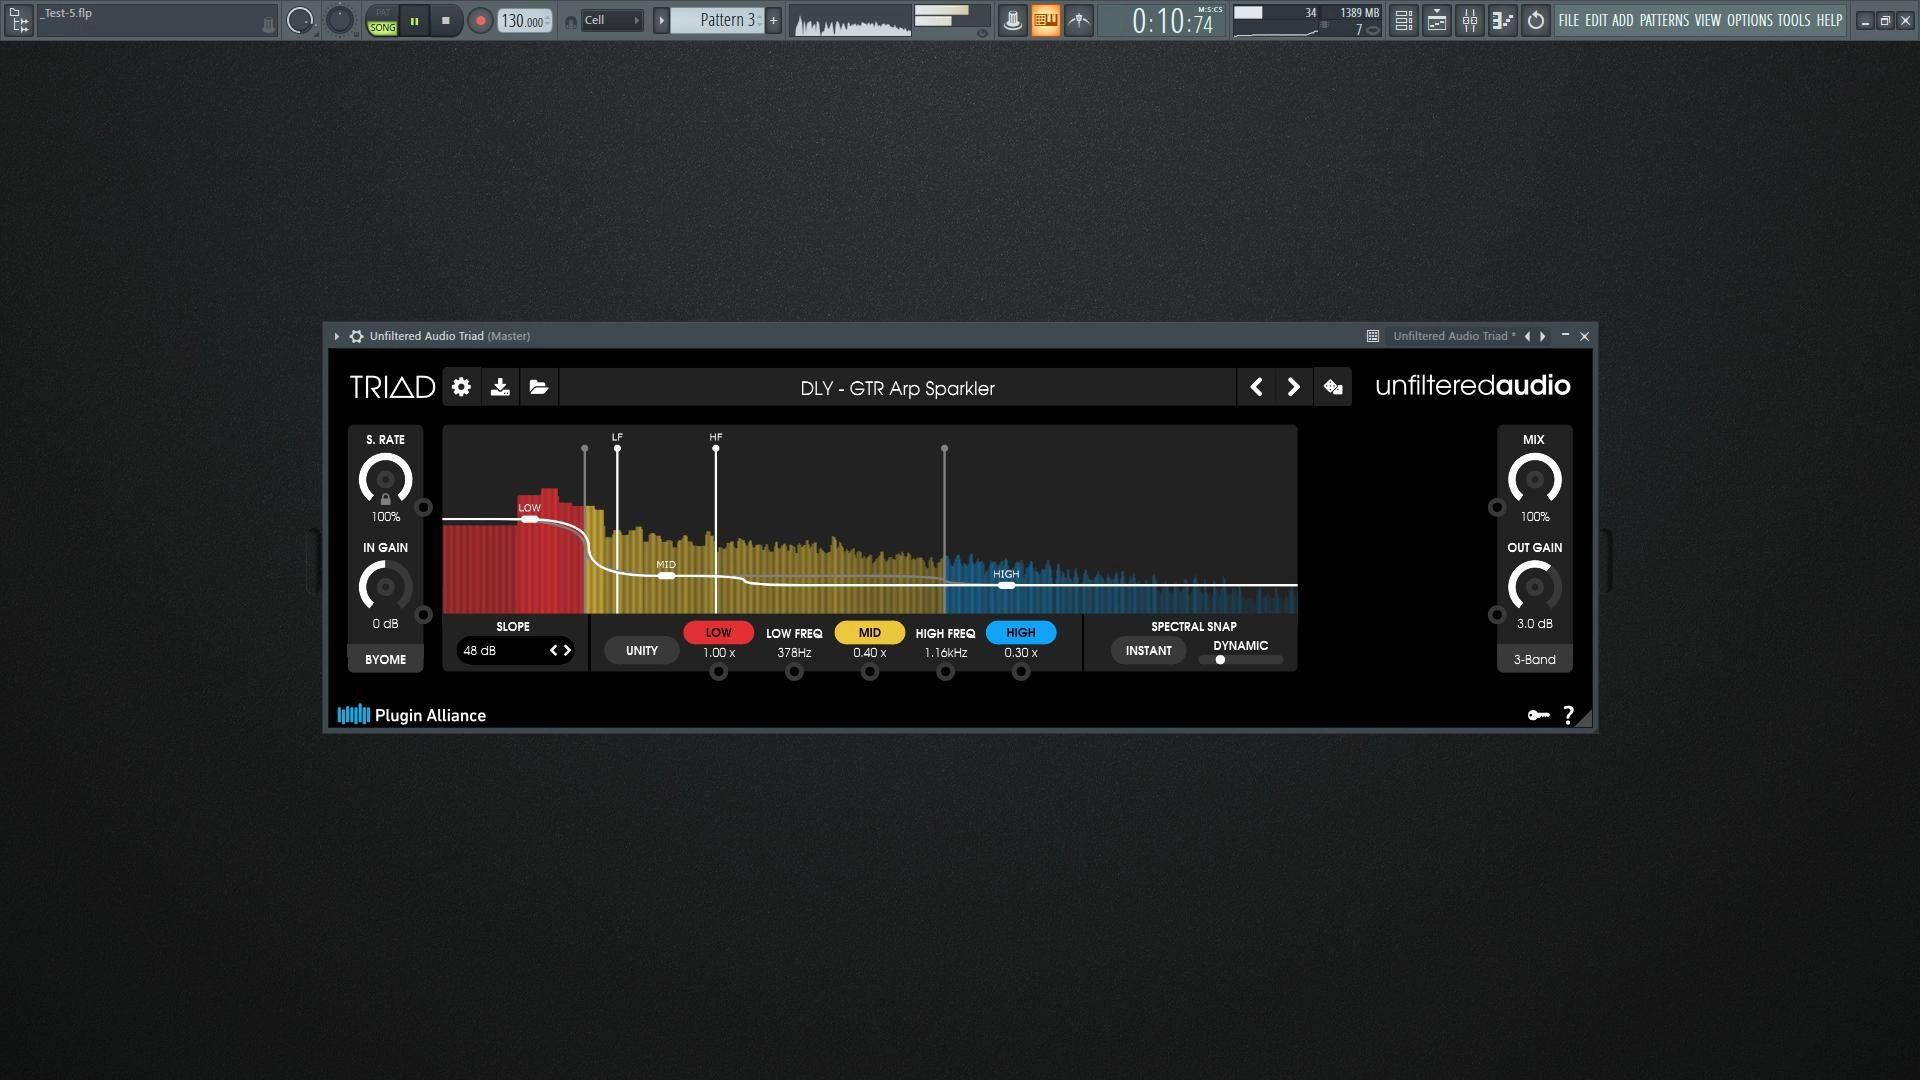The height and width of the screenshot is (1080, 1920).
Task: Stop playback with stop button
Action: click(446, 20)
